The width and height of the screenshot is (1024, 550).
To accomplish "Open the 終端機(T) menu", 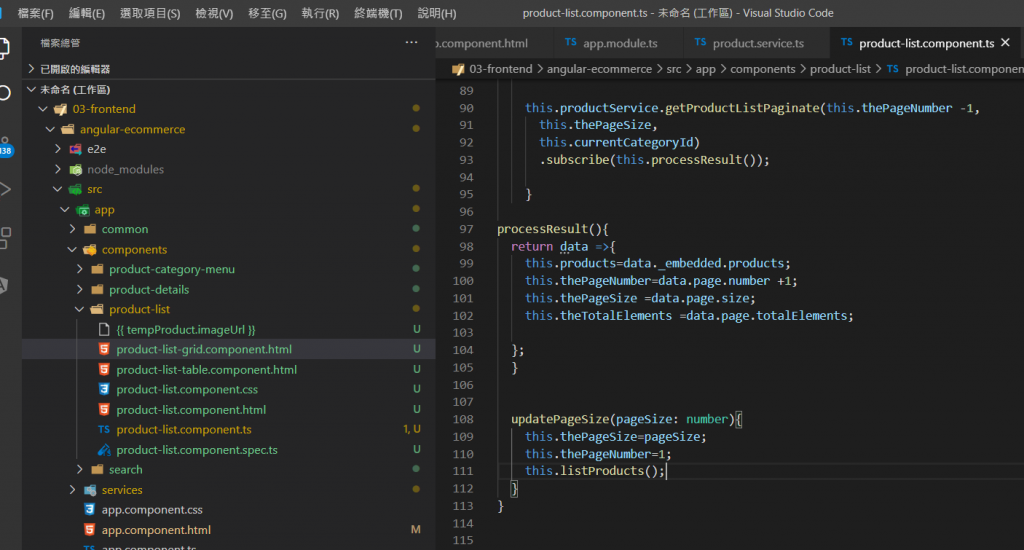I will pyautogui.click(x=378, y=13).
